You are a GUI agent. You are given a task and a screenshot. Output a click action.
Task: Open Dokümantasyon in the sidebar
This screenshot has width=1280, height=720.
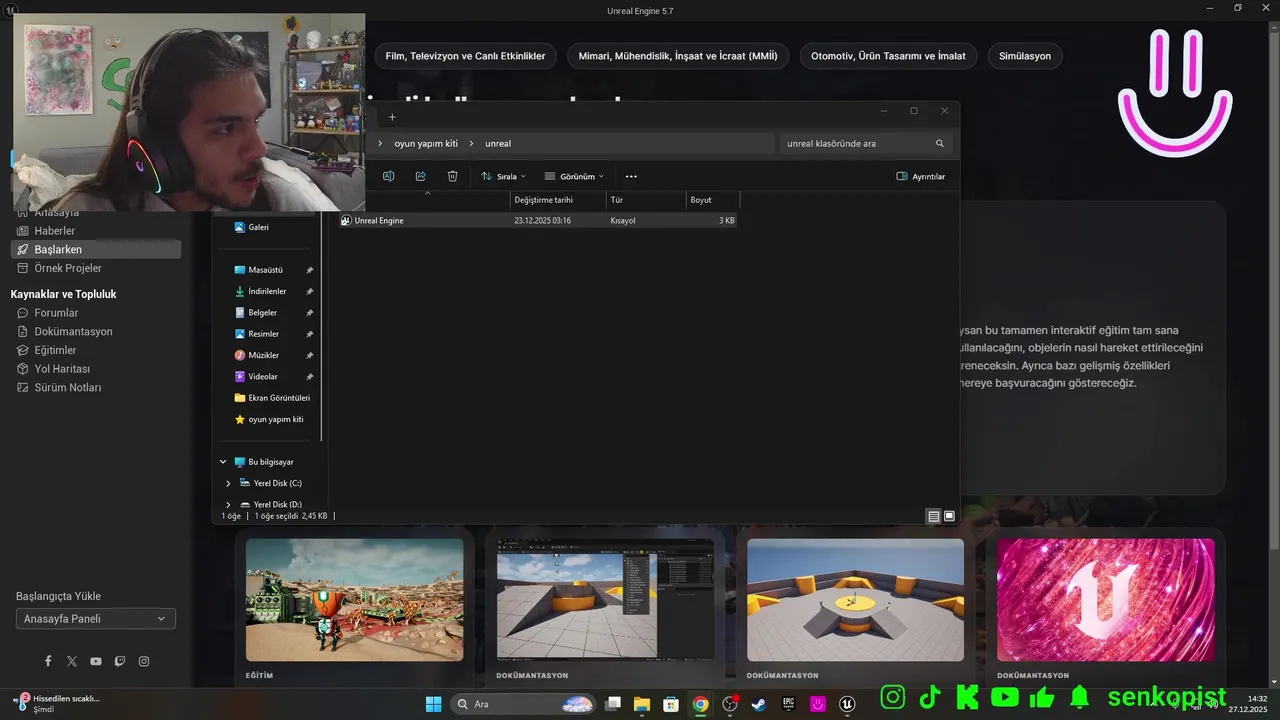(73, 332)
